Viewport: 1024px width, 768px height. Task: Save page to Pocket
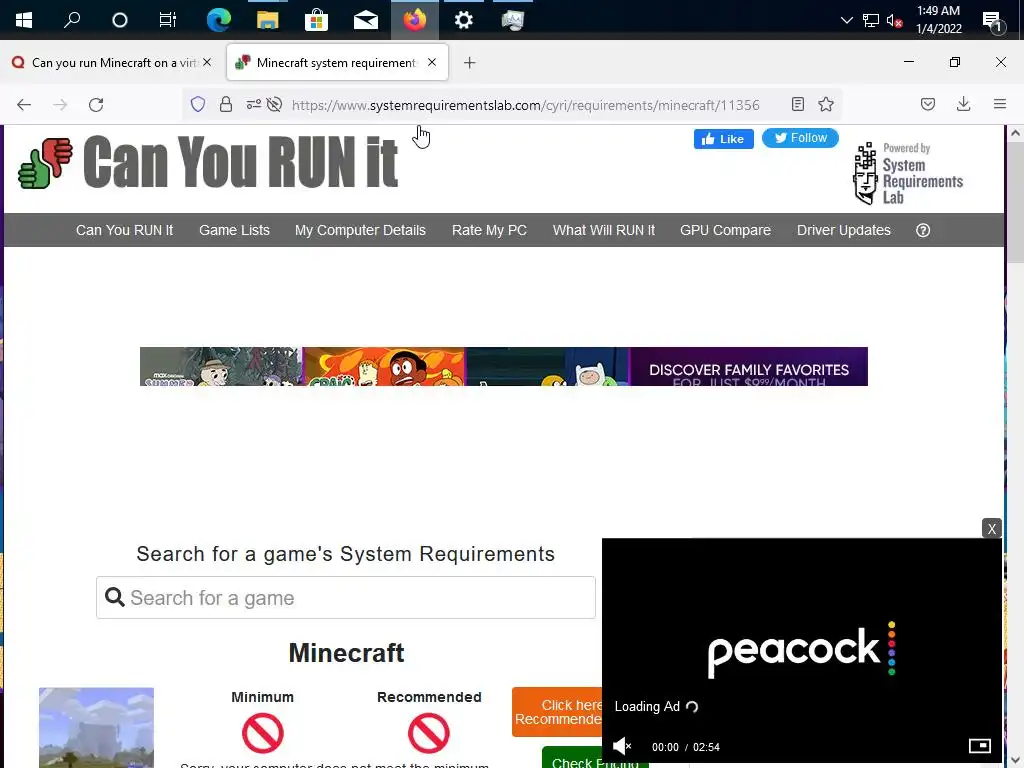(928, 104)
